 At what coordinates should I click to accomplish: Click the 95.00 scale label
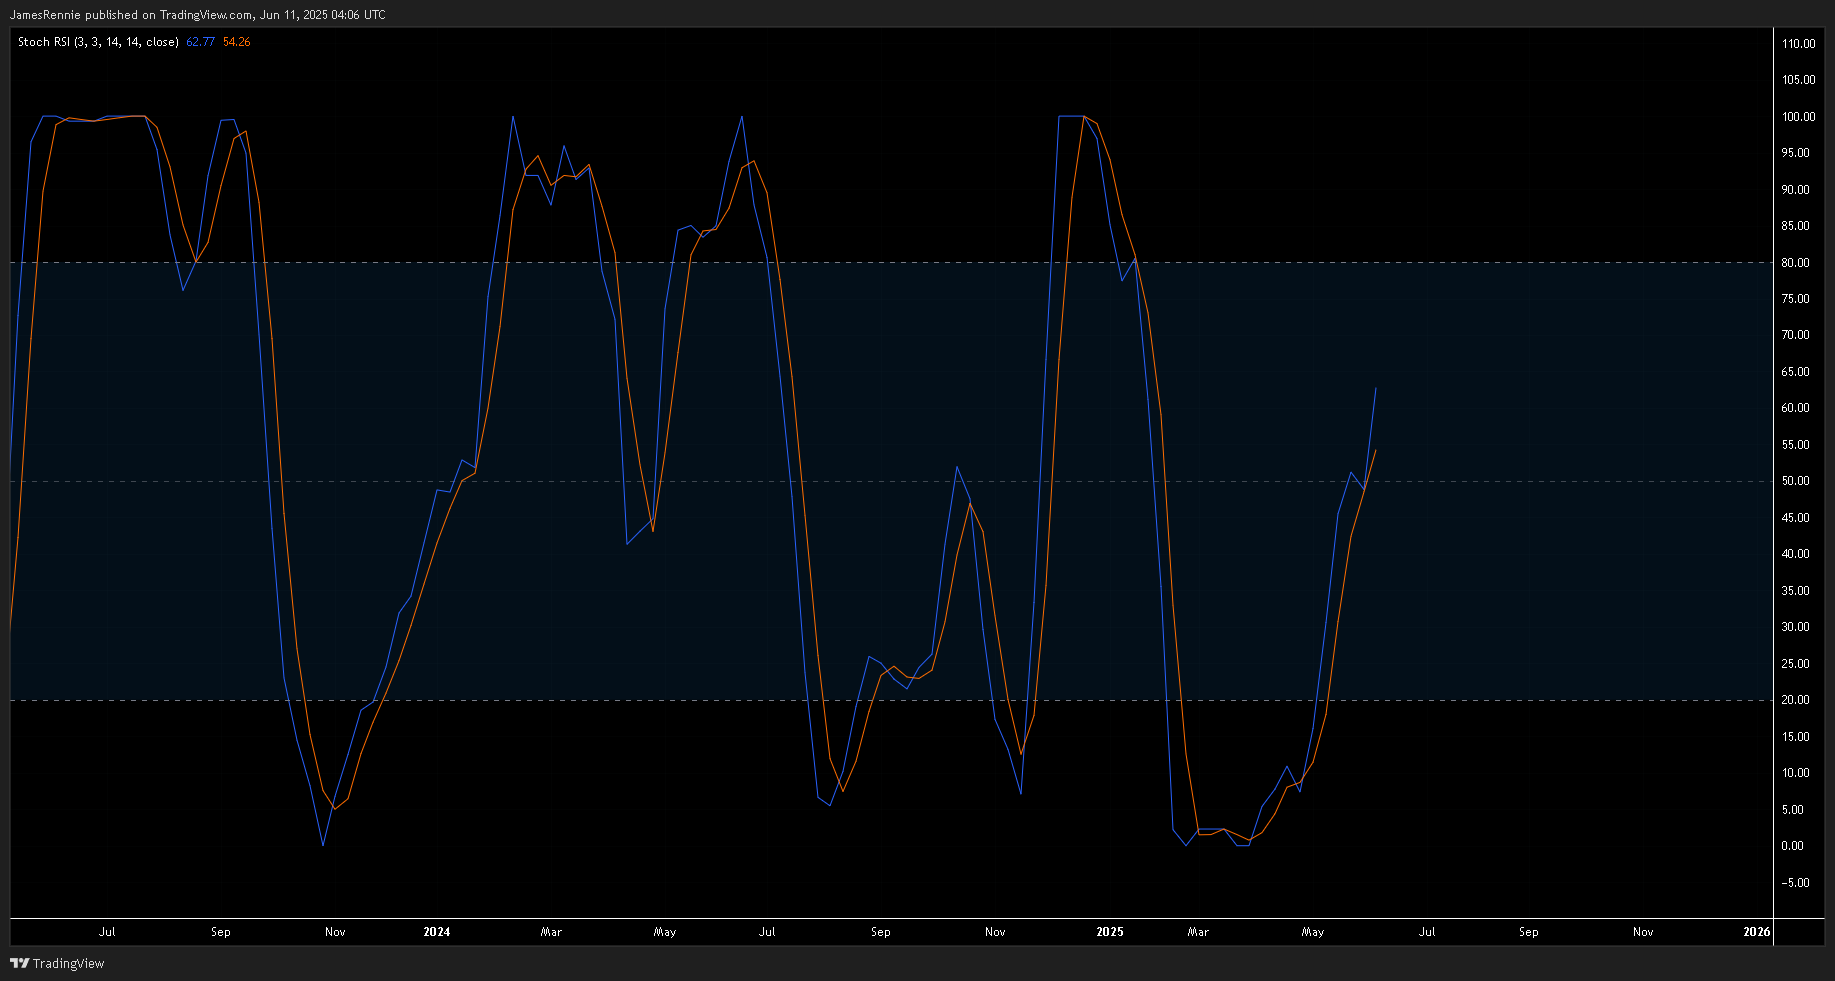[1795, 153]
